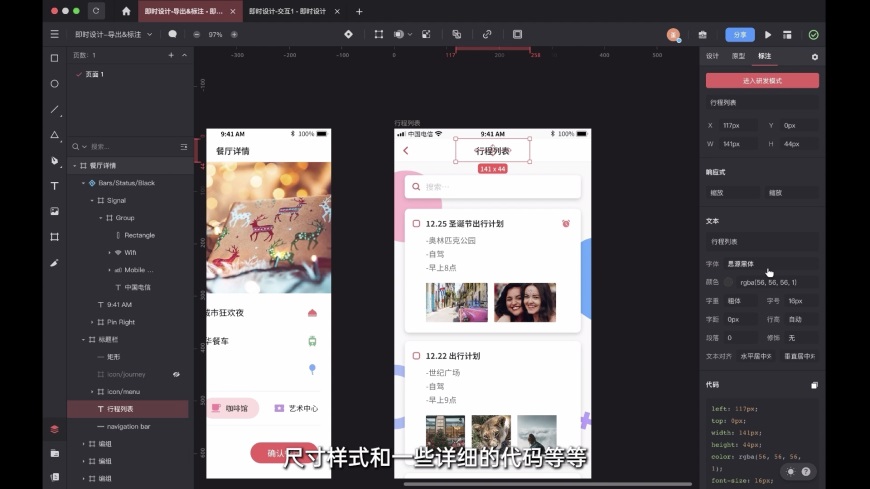This screenshot has width=870, height=489.
Task: Select the Ellipse tool in left sidebar
Action: (54, 84)
